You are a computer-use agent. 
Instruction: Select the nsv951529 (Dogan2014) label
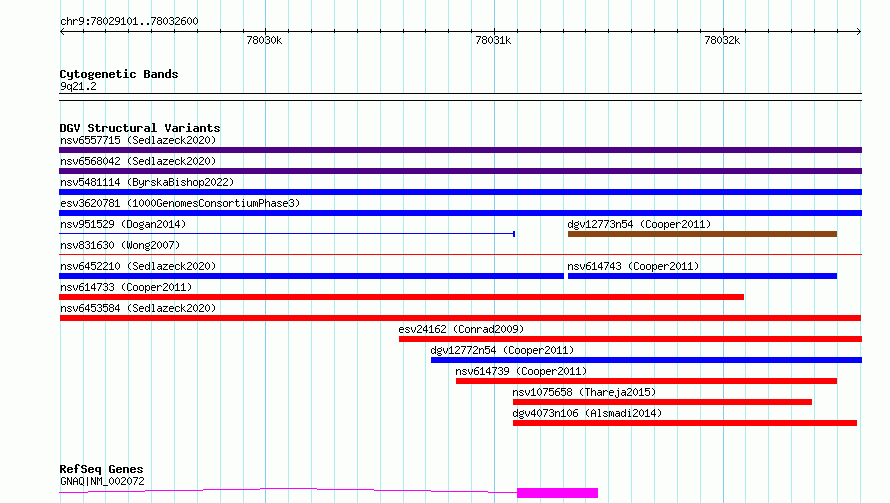(123, 224)
